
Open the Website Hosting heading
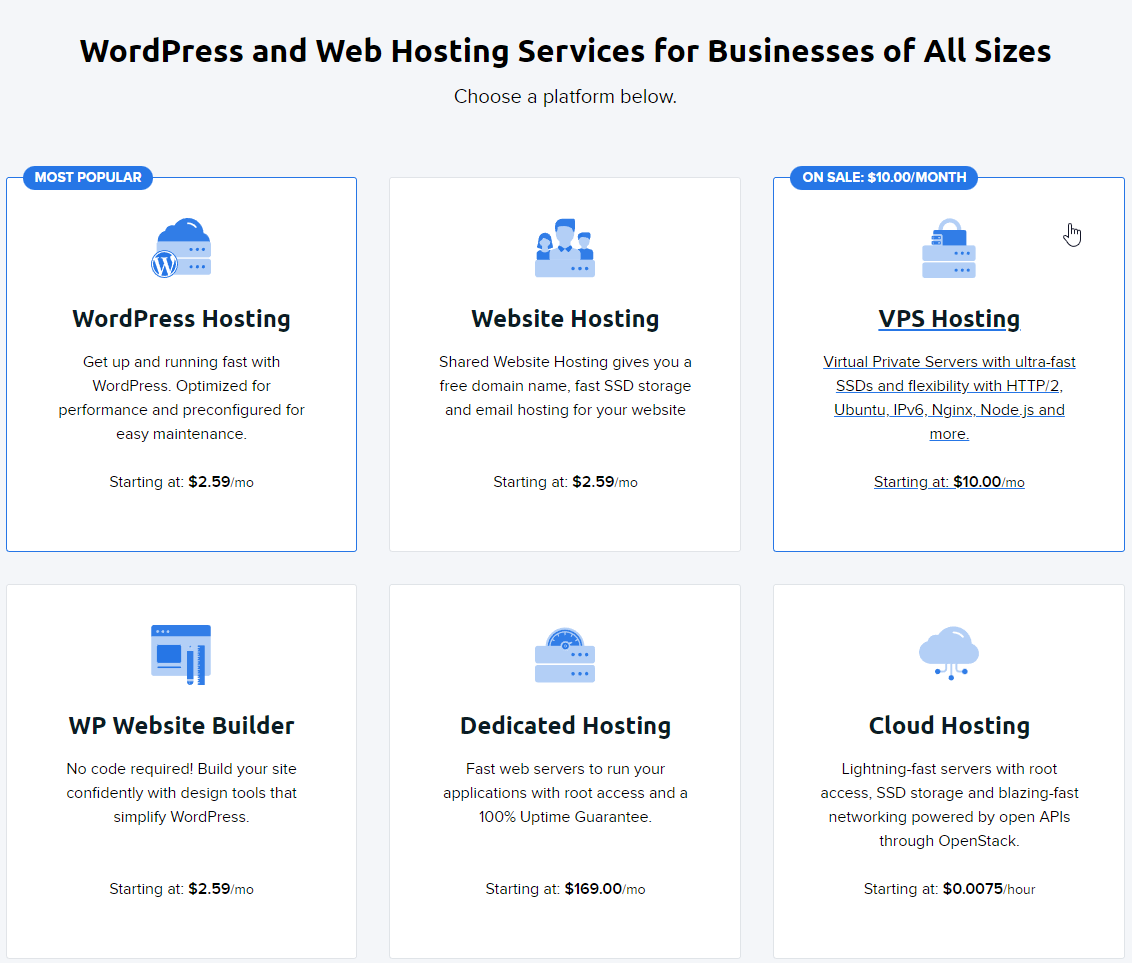click(x=565, y=318)
